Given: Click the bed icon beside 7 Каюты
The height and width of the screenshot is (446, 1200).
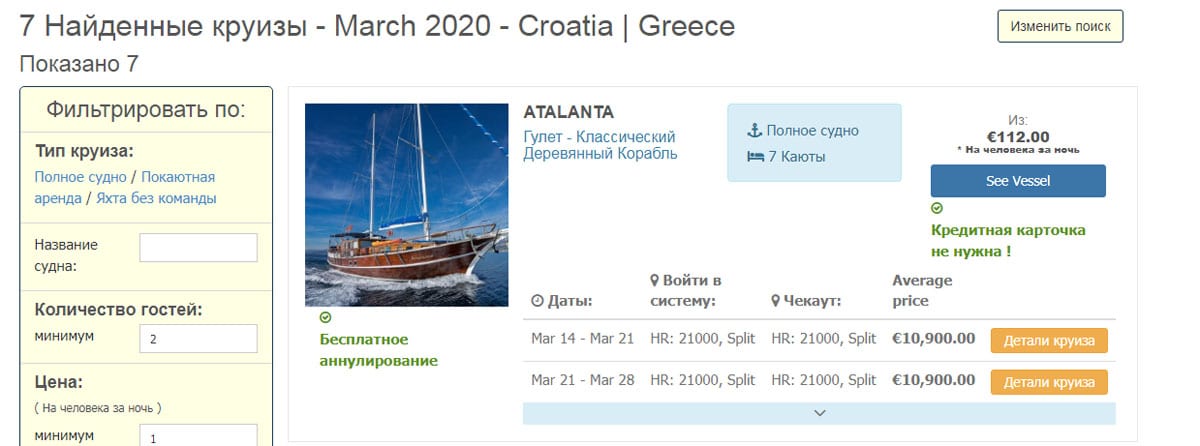Looking at the screenshot, I should point(755,157).
